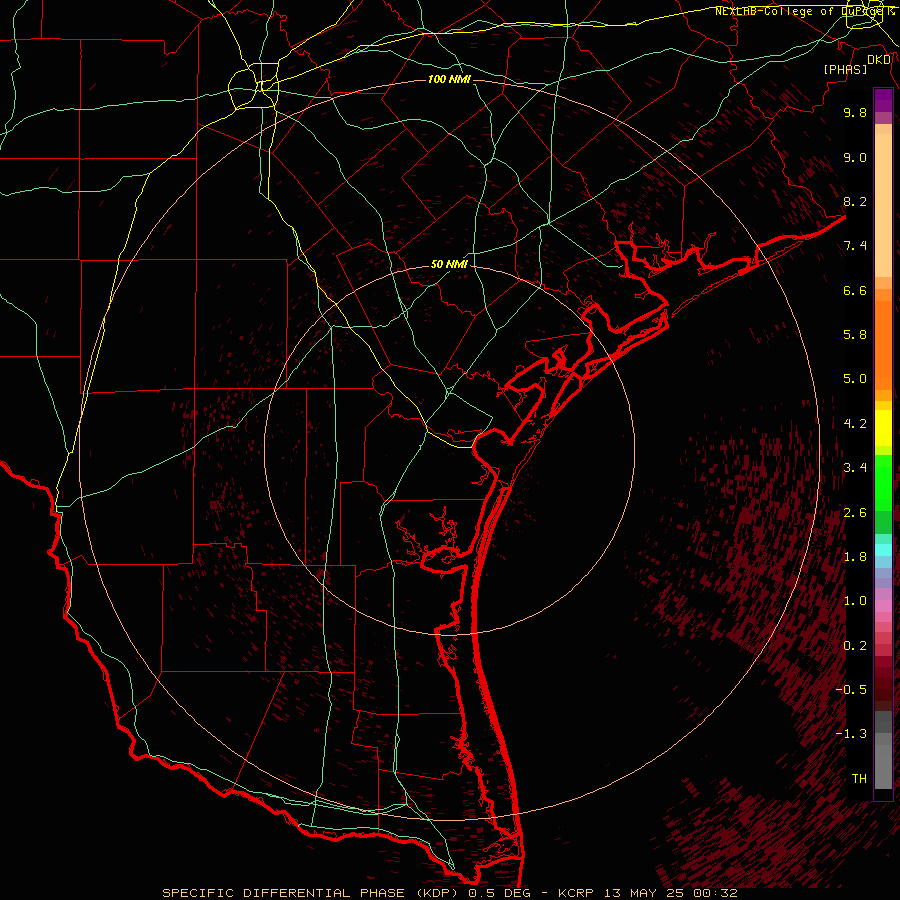900x900 pixels.
Task: Pick the peach segment of the color bar
Action: click(x=883, y=205)
